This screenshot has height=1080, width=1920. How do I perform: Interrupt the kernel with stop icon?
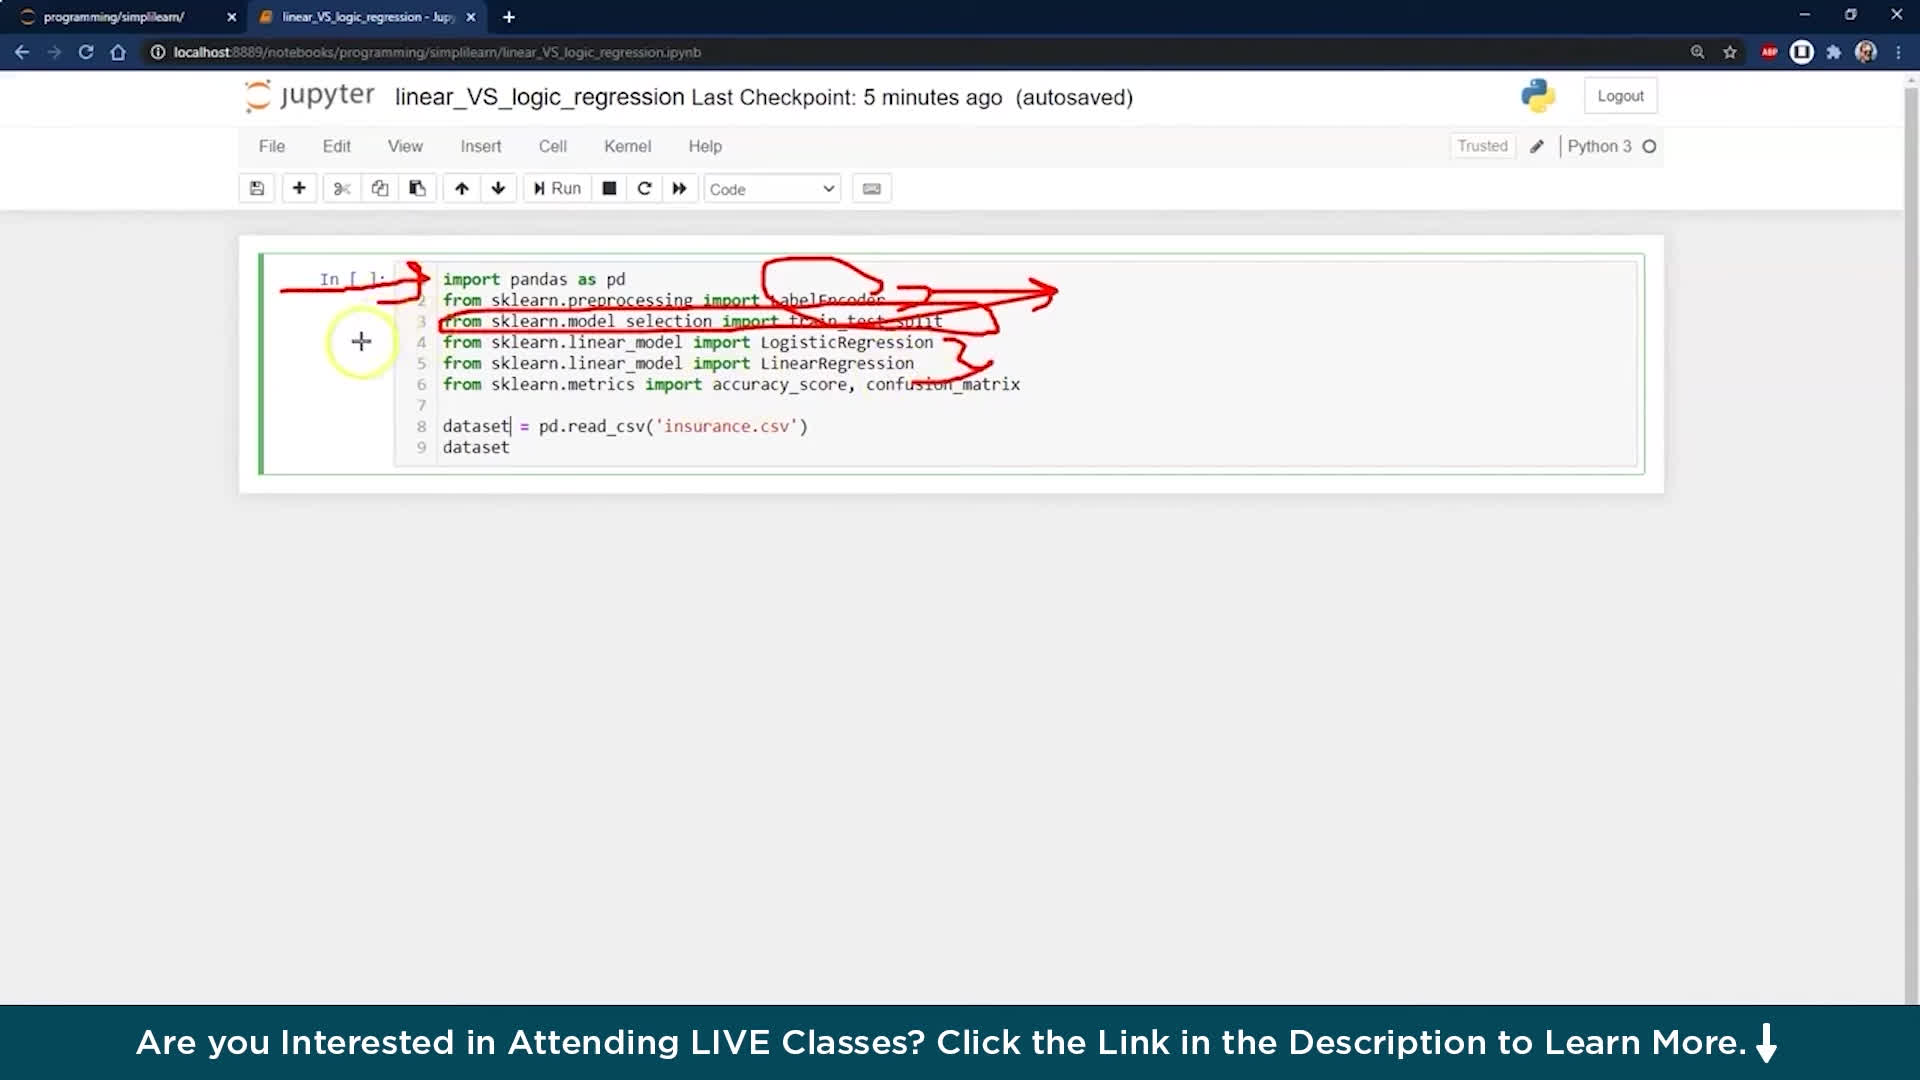click(x=609, y=188)
